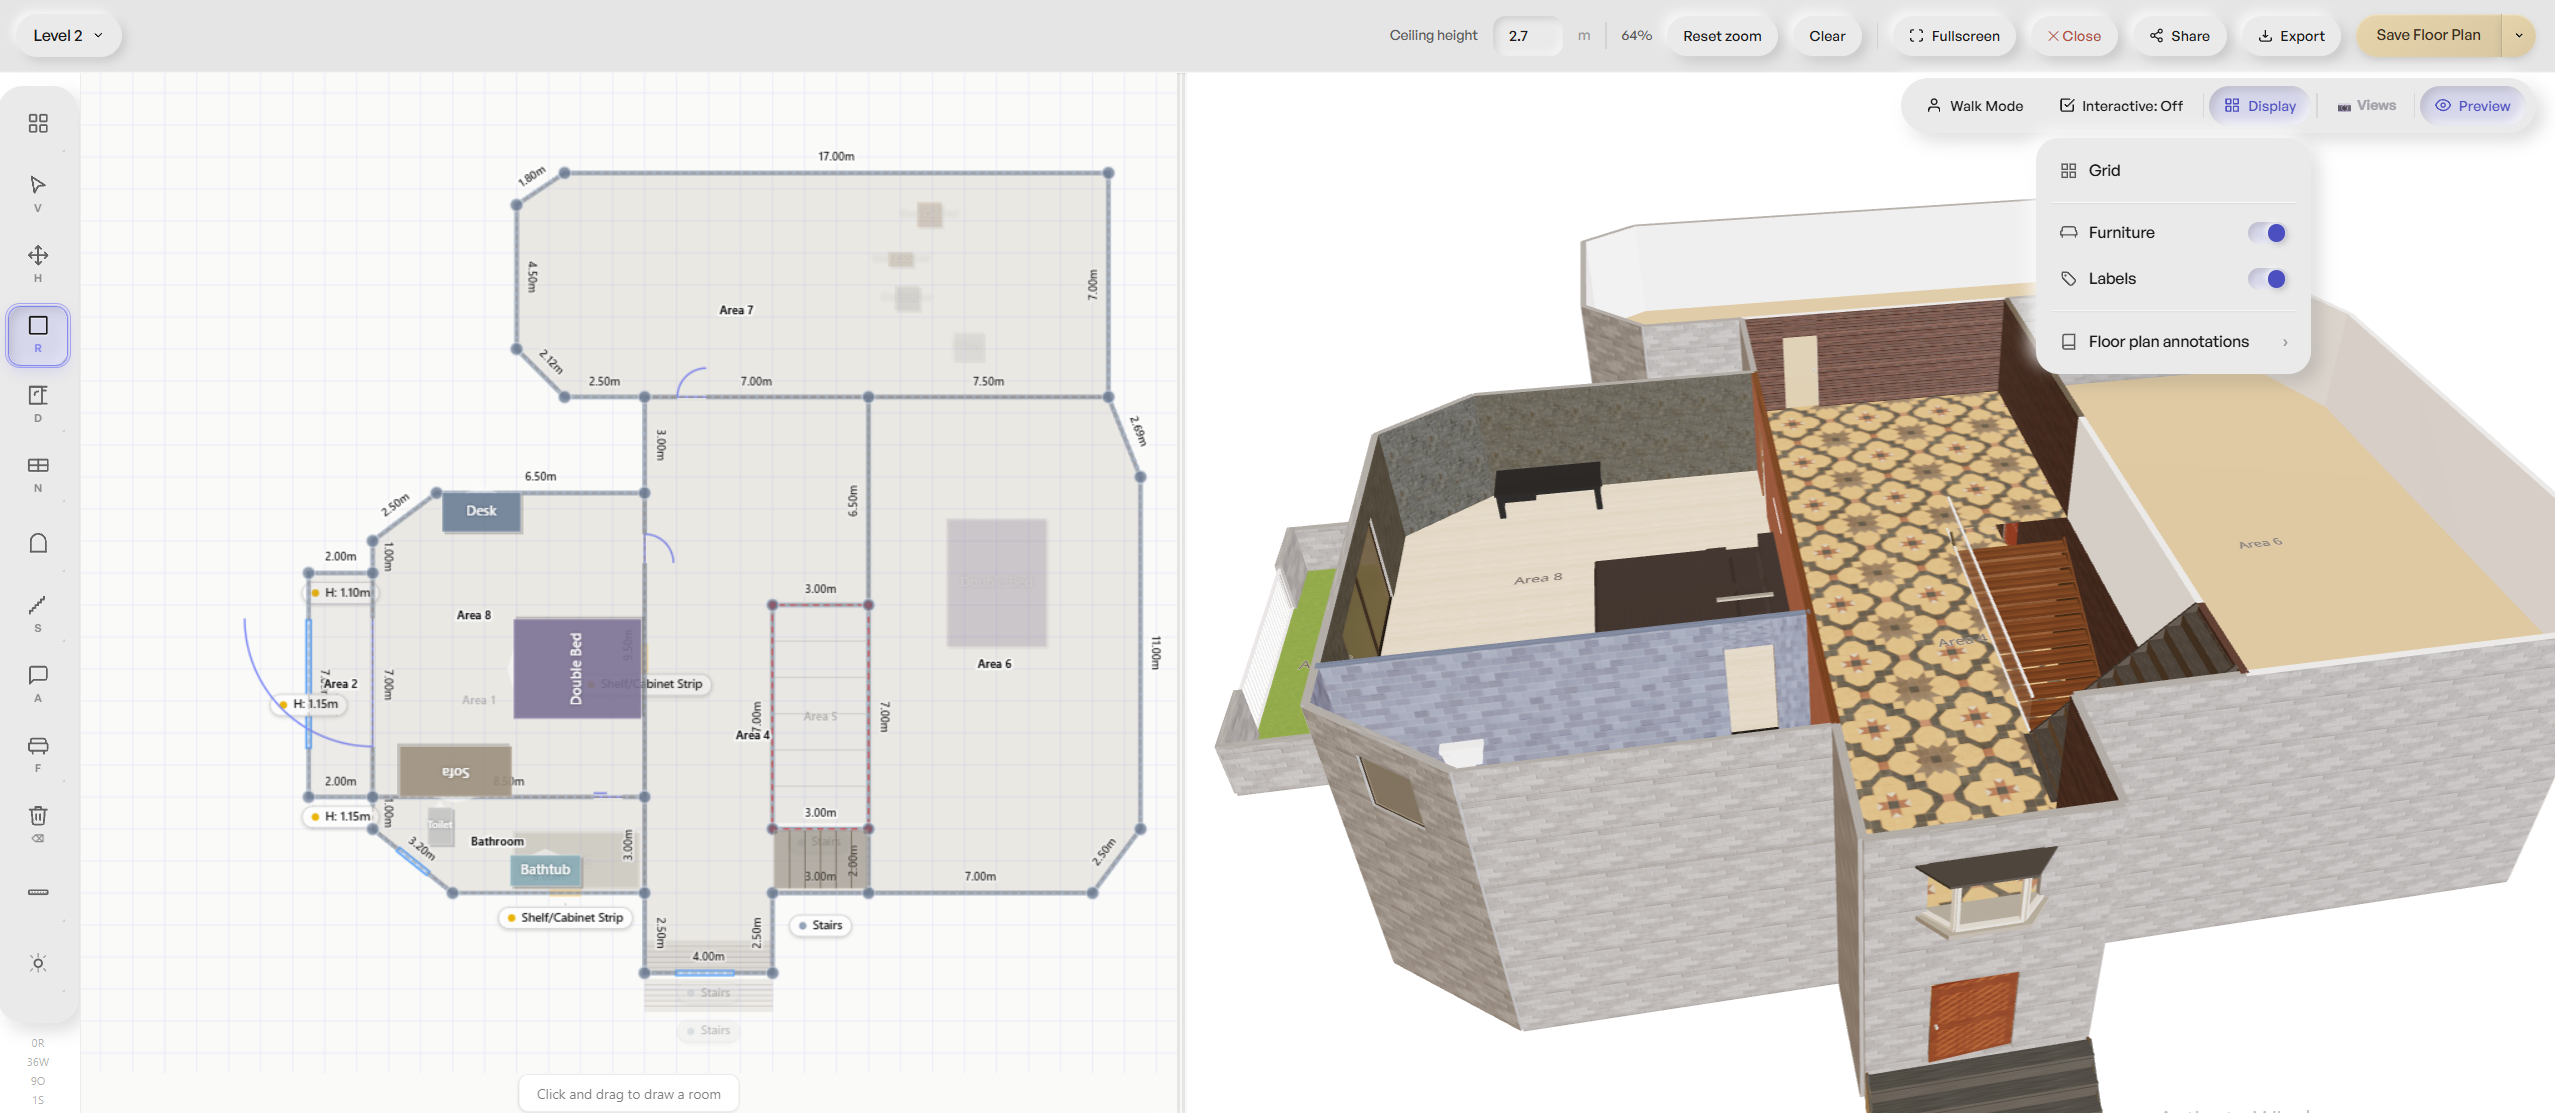Toggle Labels visibility switch
This screenshot has height=1113, width=2555.
2267,279
